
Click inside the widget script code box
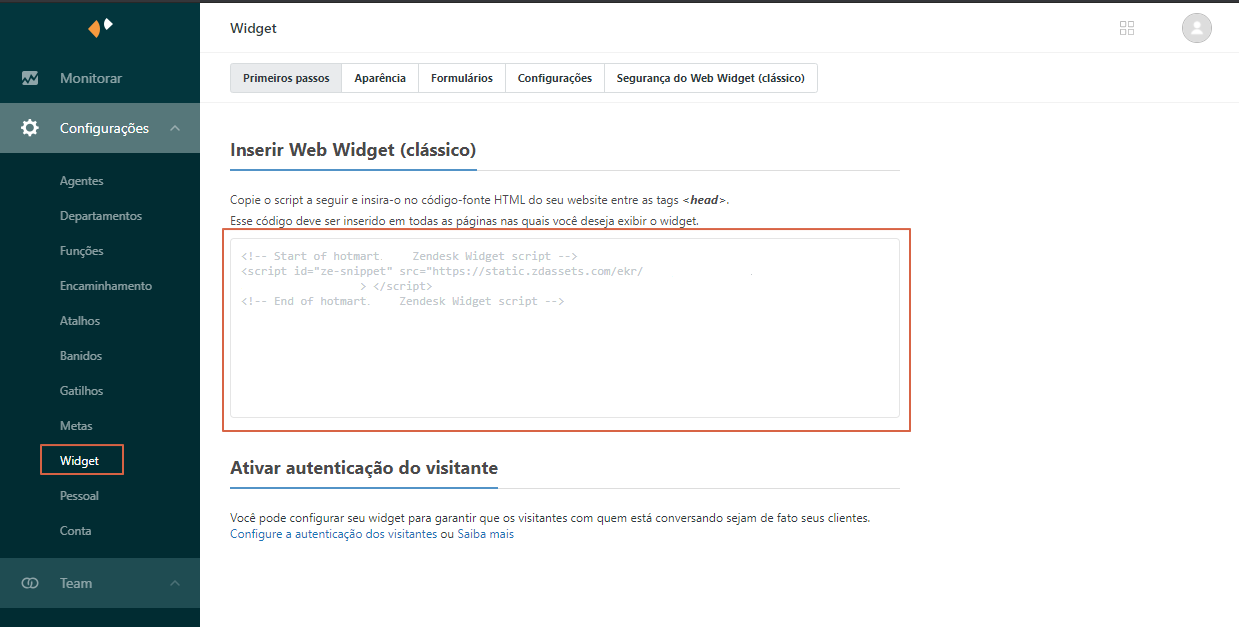coord(565,328)
